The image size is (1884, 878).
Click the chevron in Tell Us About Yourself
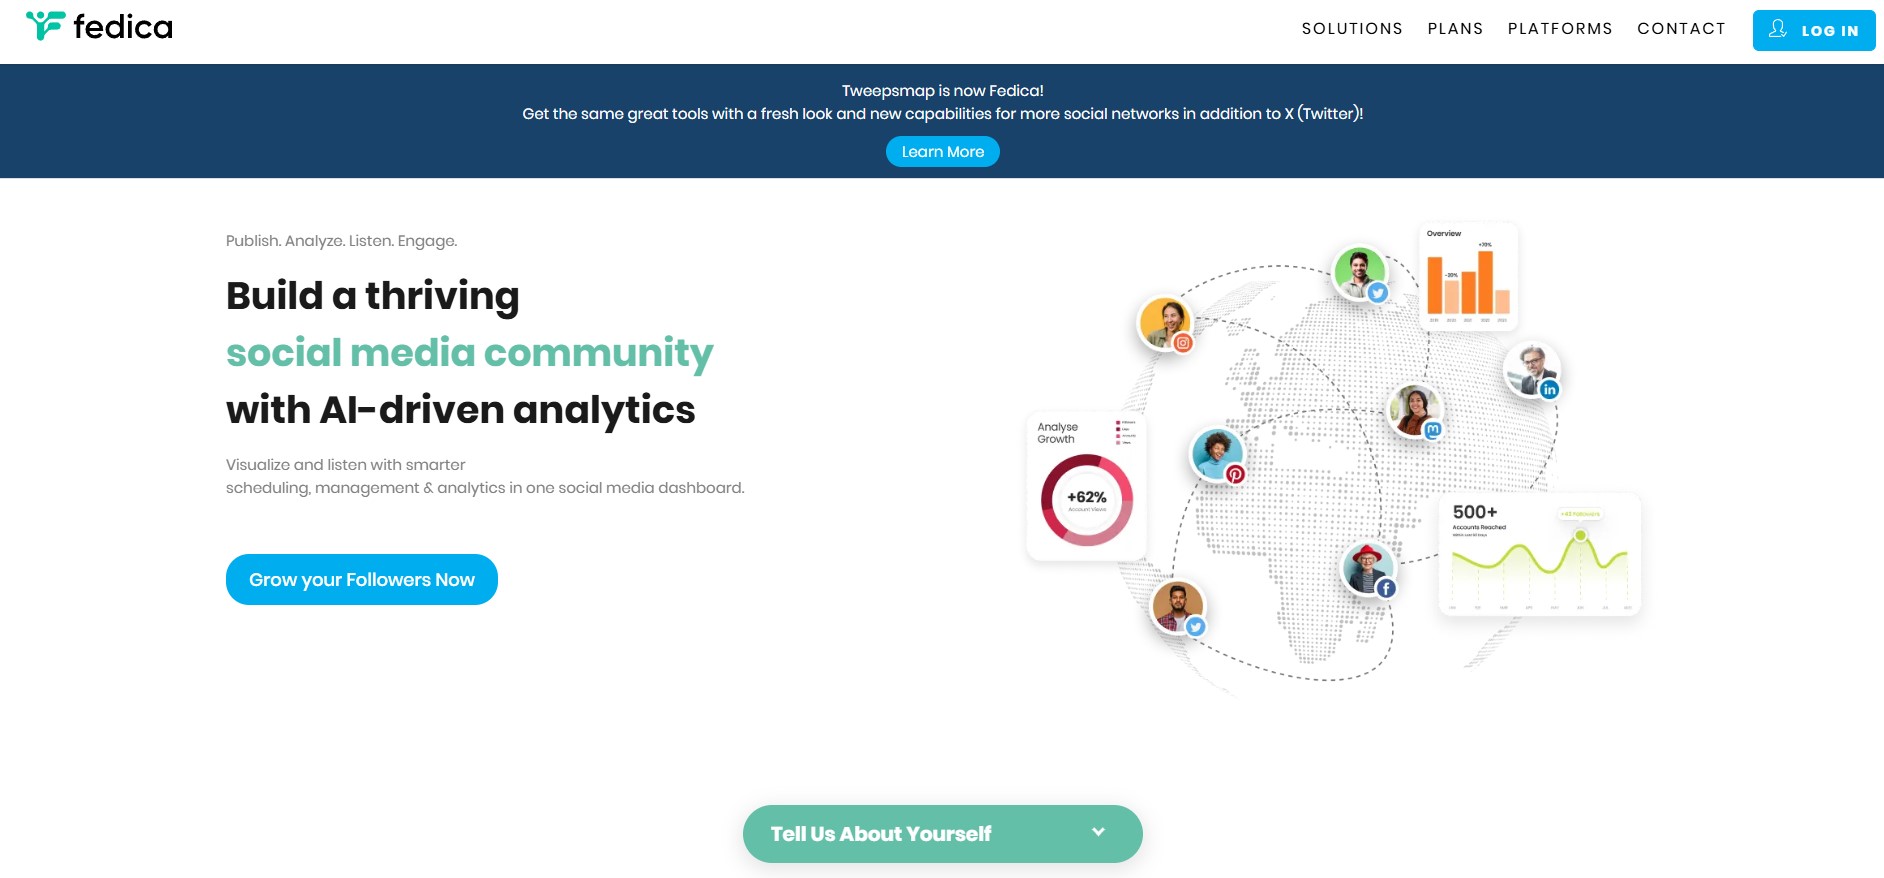1098,832
